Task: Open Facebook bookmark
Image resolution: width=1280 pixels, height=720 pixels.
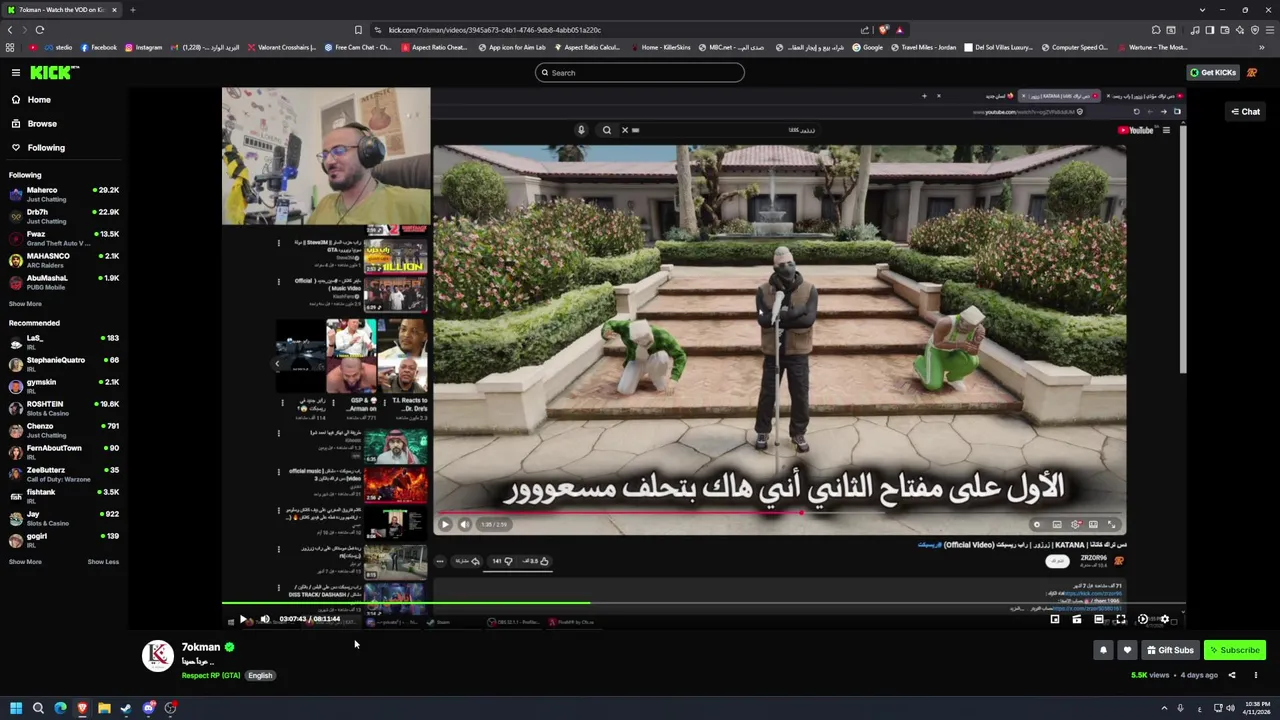Action: (98, 47)
